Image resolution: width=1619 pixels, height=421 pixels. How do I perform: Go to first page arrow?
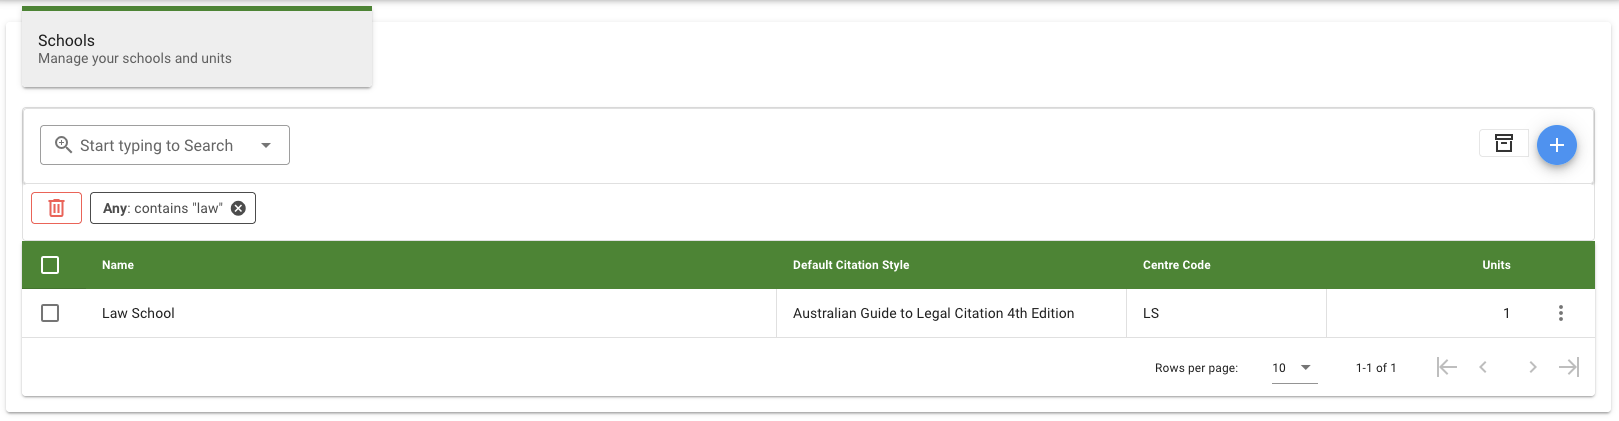[1446, 367]
